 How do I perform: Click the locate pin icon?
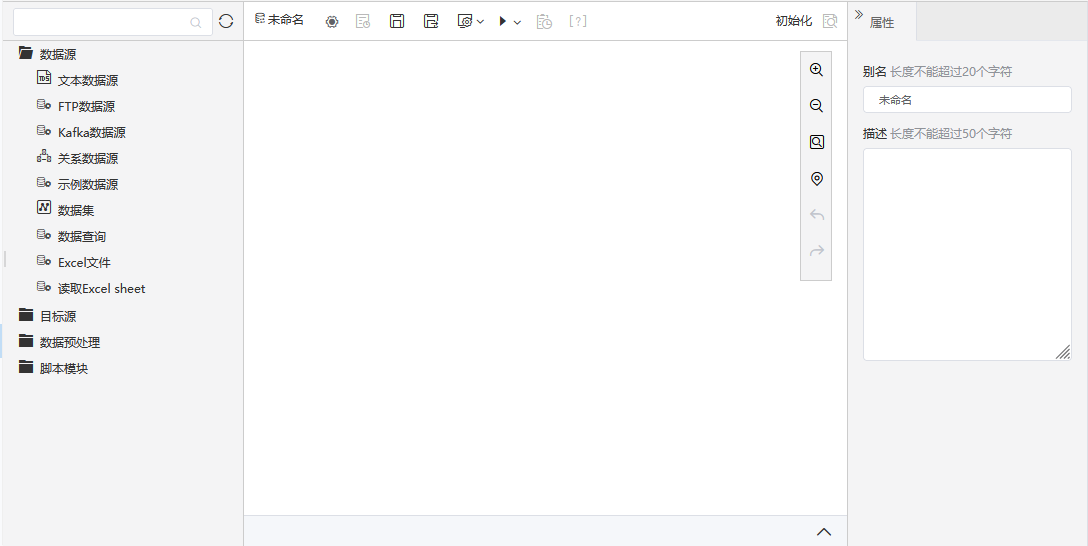click(x=817, y=179)
